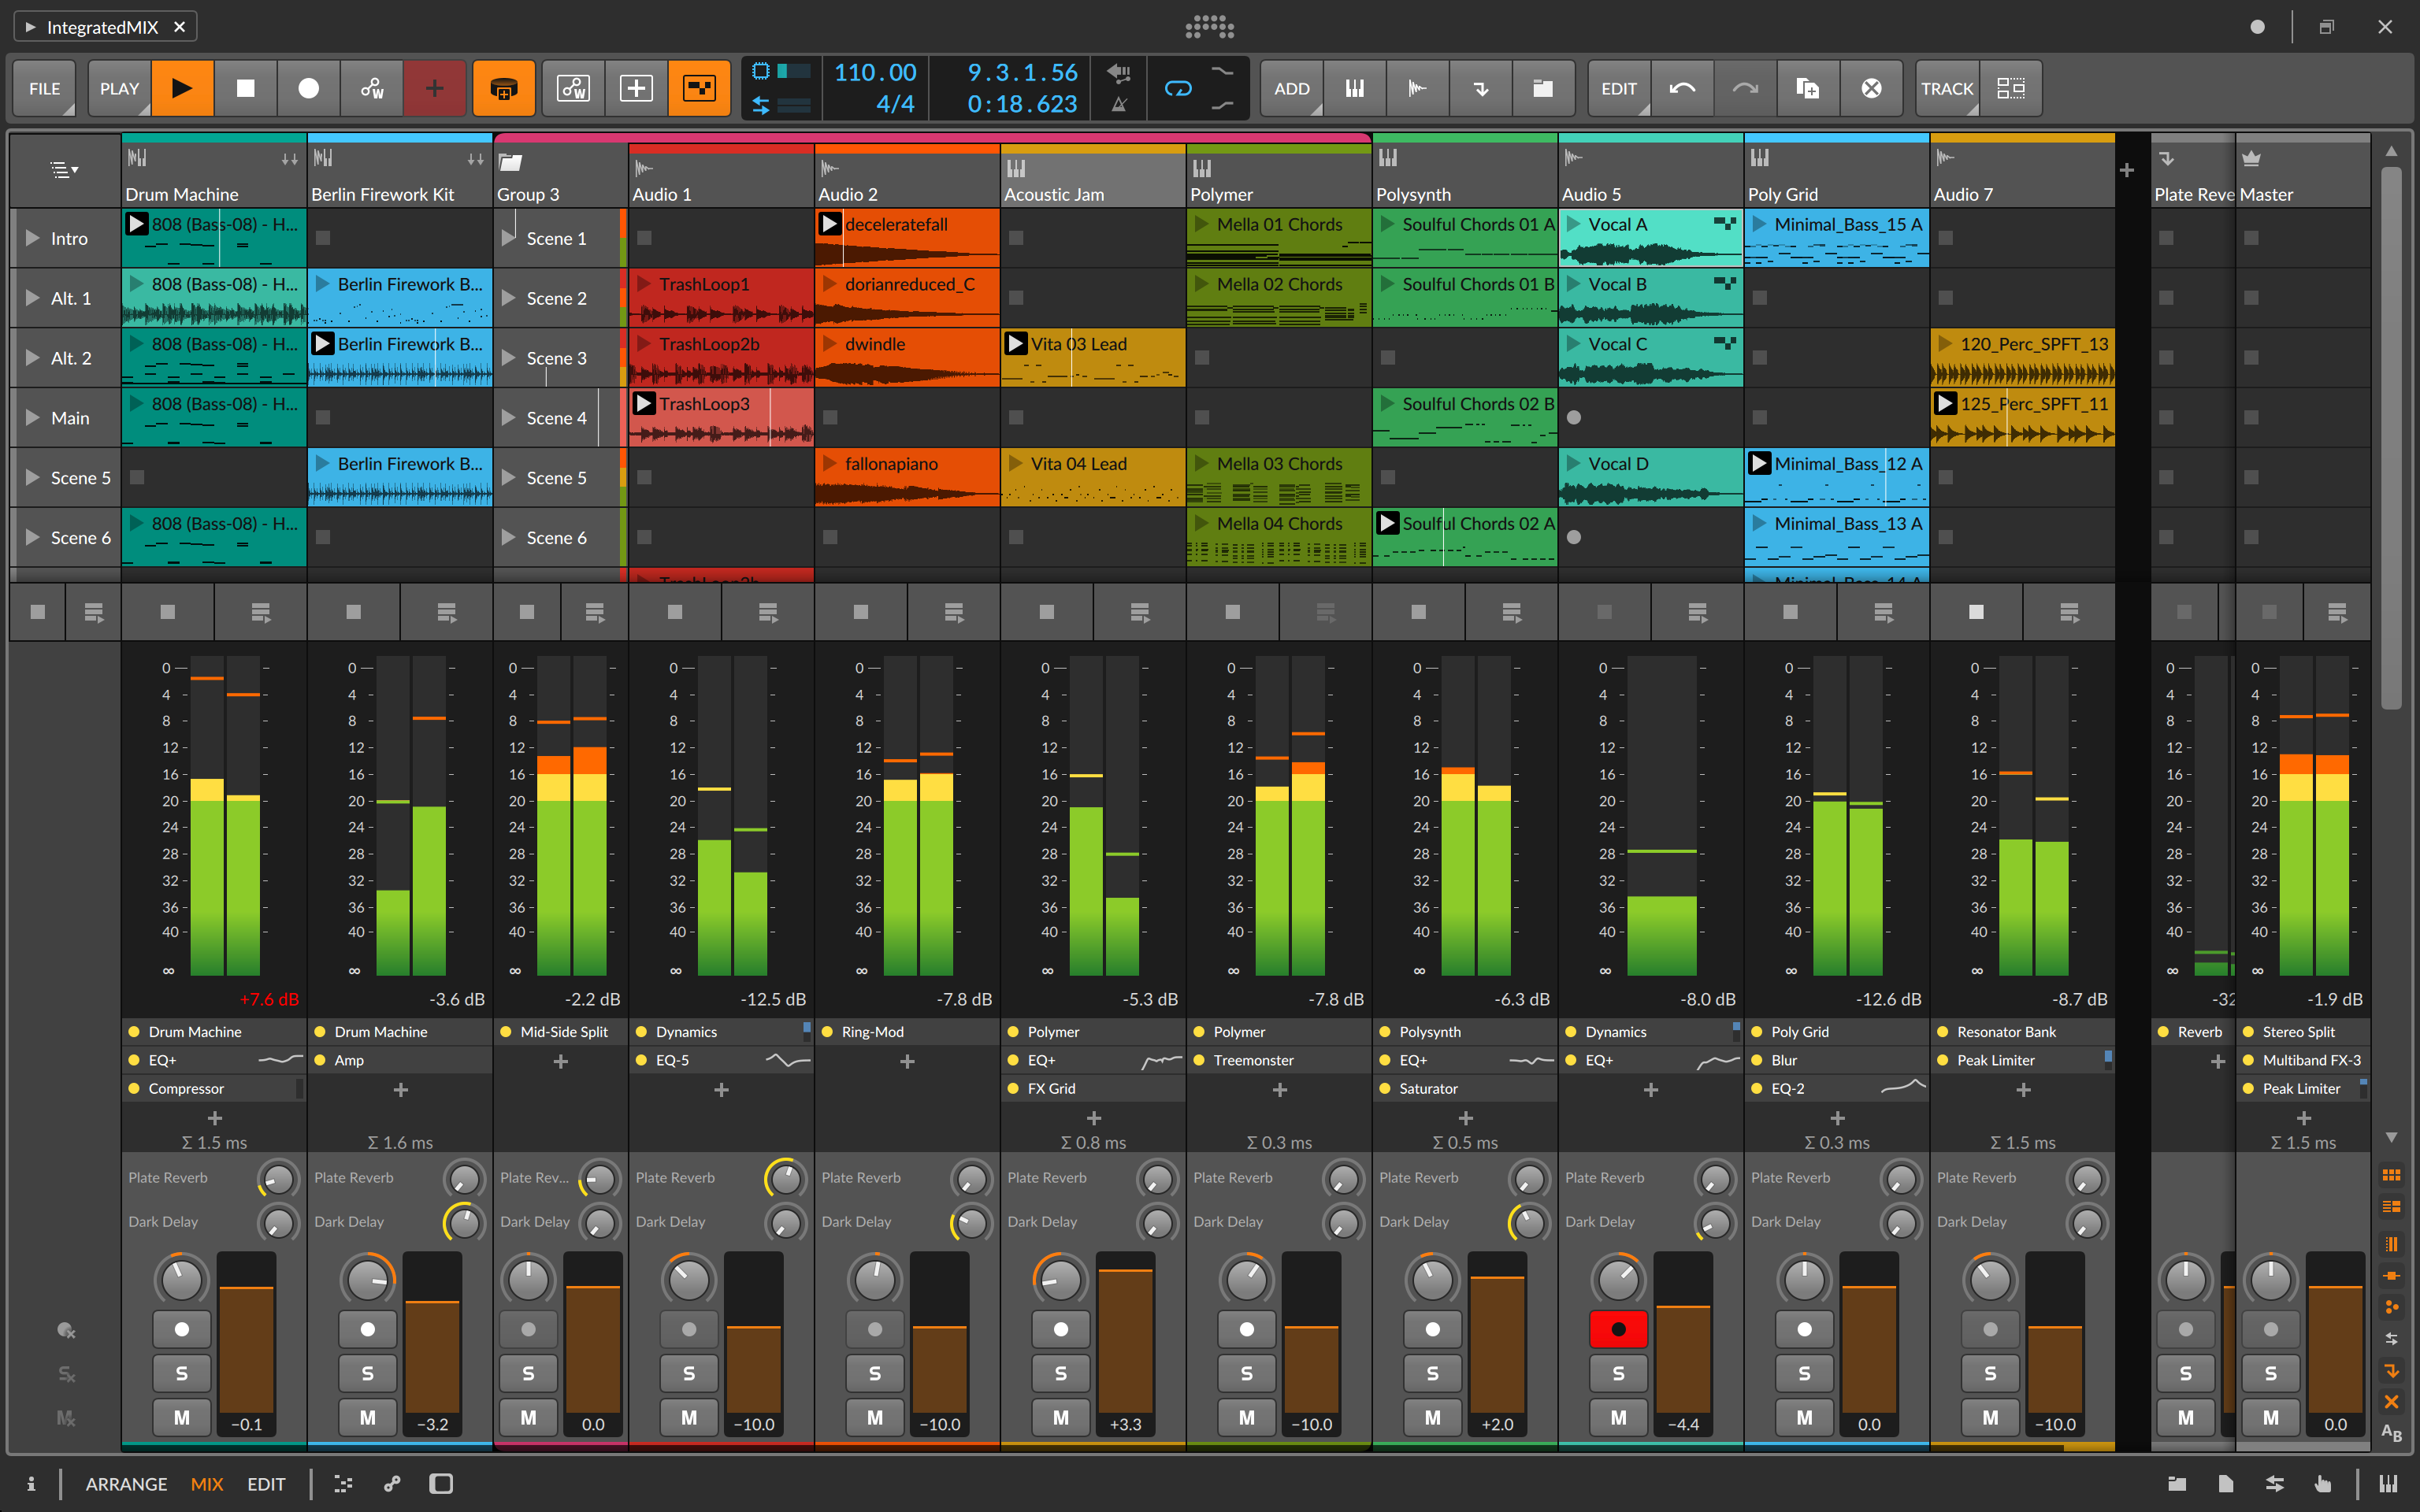2420x1512 pixels.
Task: Switch to the ARRANGE tab
Action: (x=126, y=1484)
